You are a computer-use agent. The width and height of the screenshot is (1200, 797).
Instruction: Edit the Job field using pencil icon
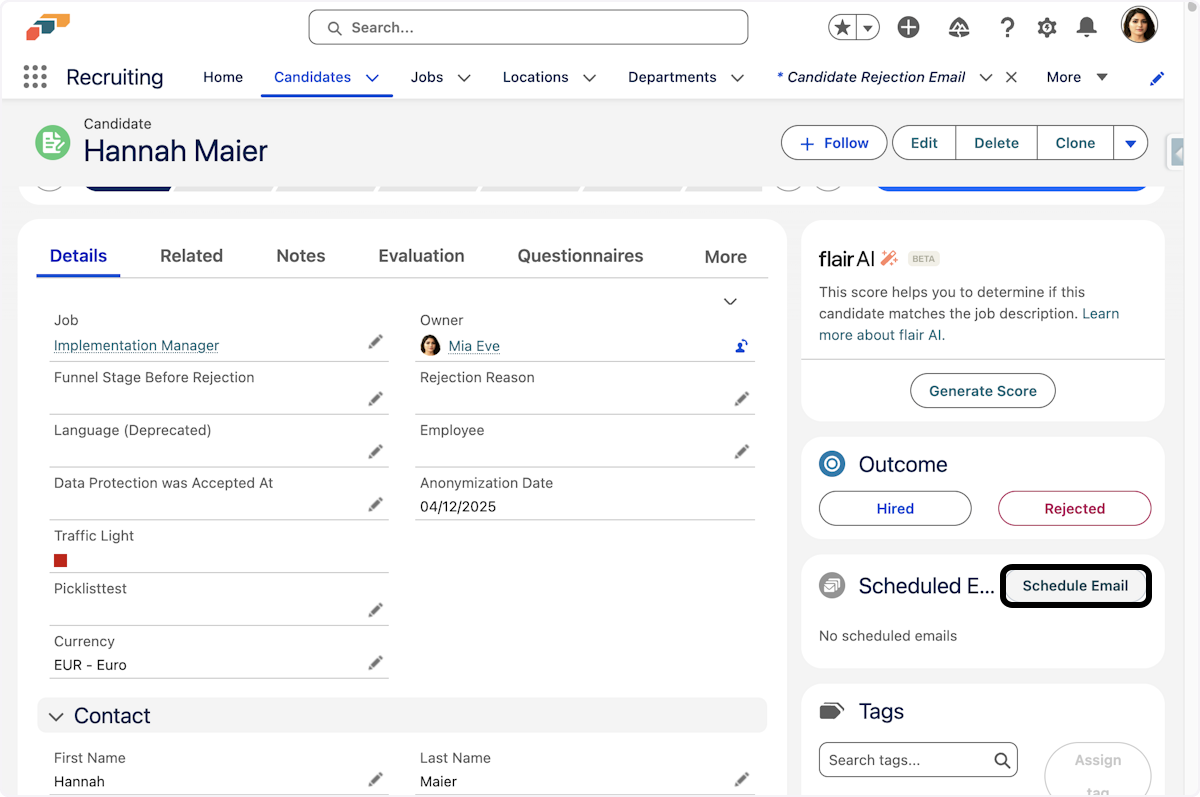click(x=375, y=342)
